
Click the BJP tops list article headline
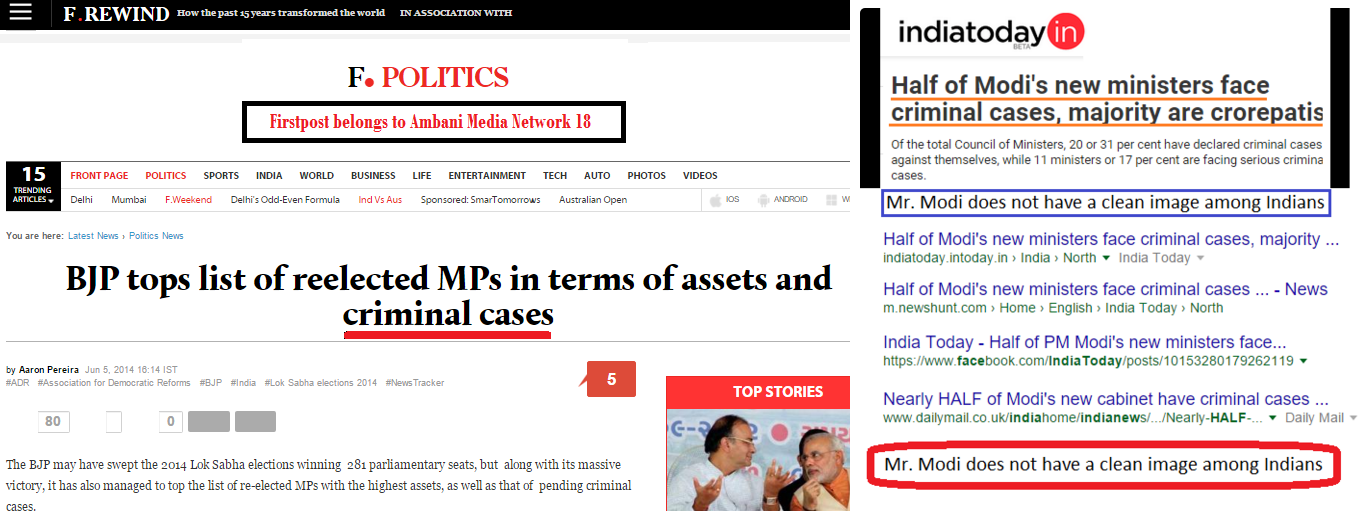448,296
